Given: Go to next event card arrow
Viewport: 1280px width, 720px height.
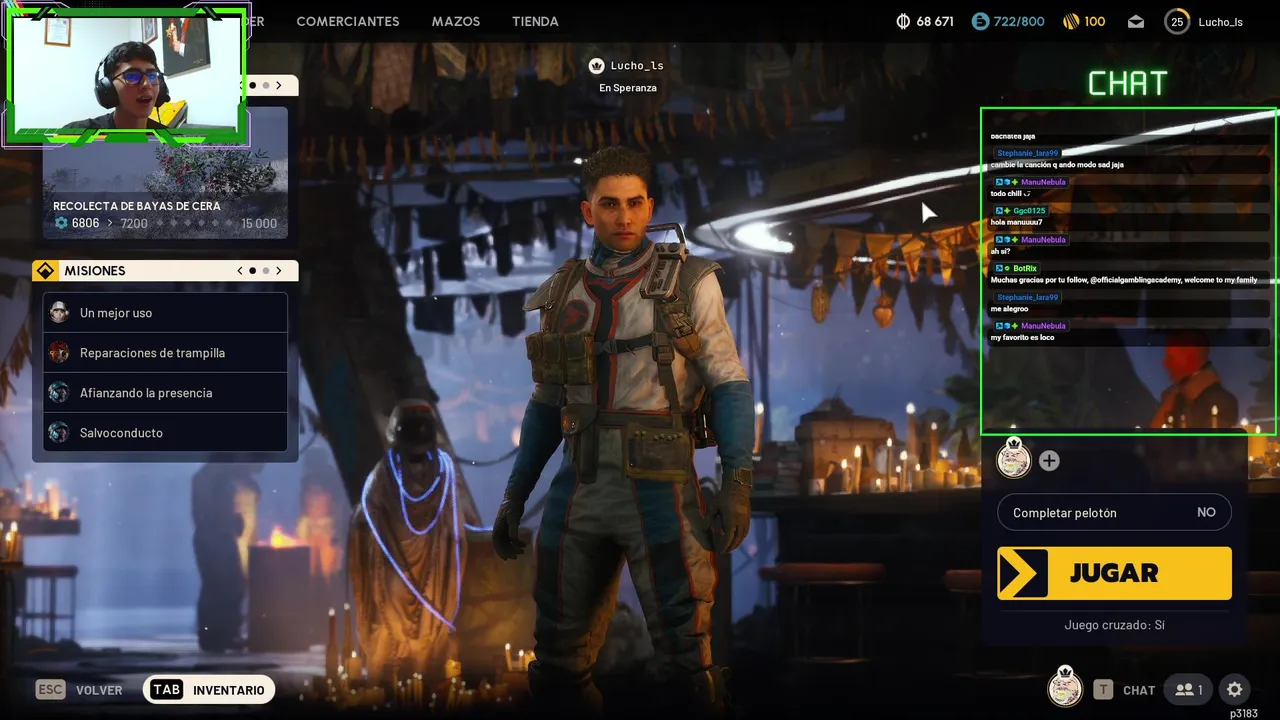Looking at the screenshot, I should tap(279, 86).
